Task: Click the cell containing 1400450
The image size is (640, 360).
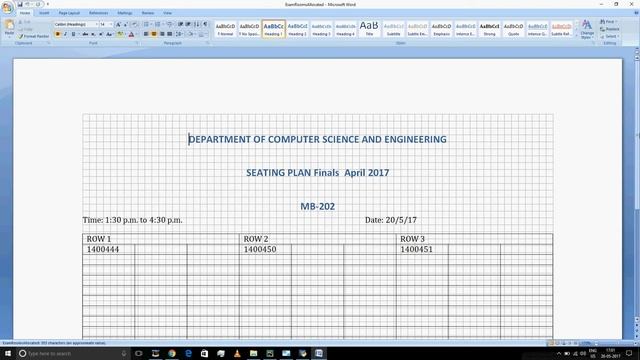Action: click(265, 249)
